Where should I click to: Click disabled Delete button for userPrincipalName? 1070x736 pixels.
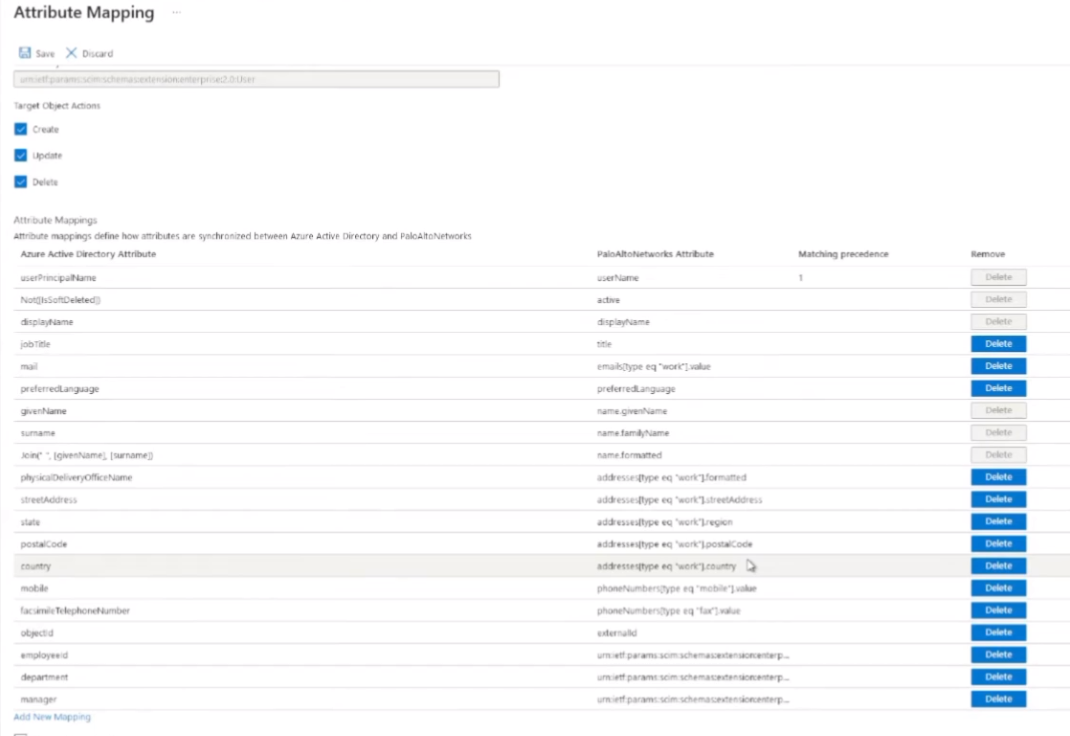click(x=998, y=277)
